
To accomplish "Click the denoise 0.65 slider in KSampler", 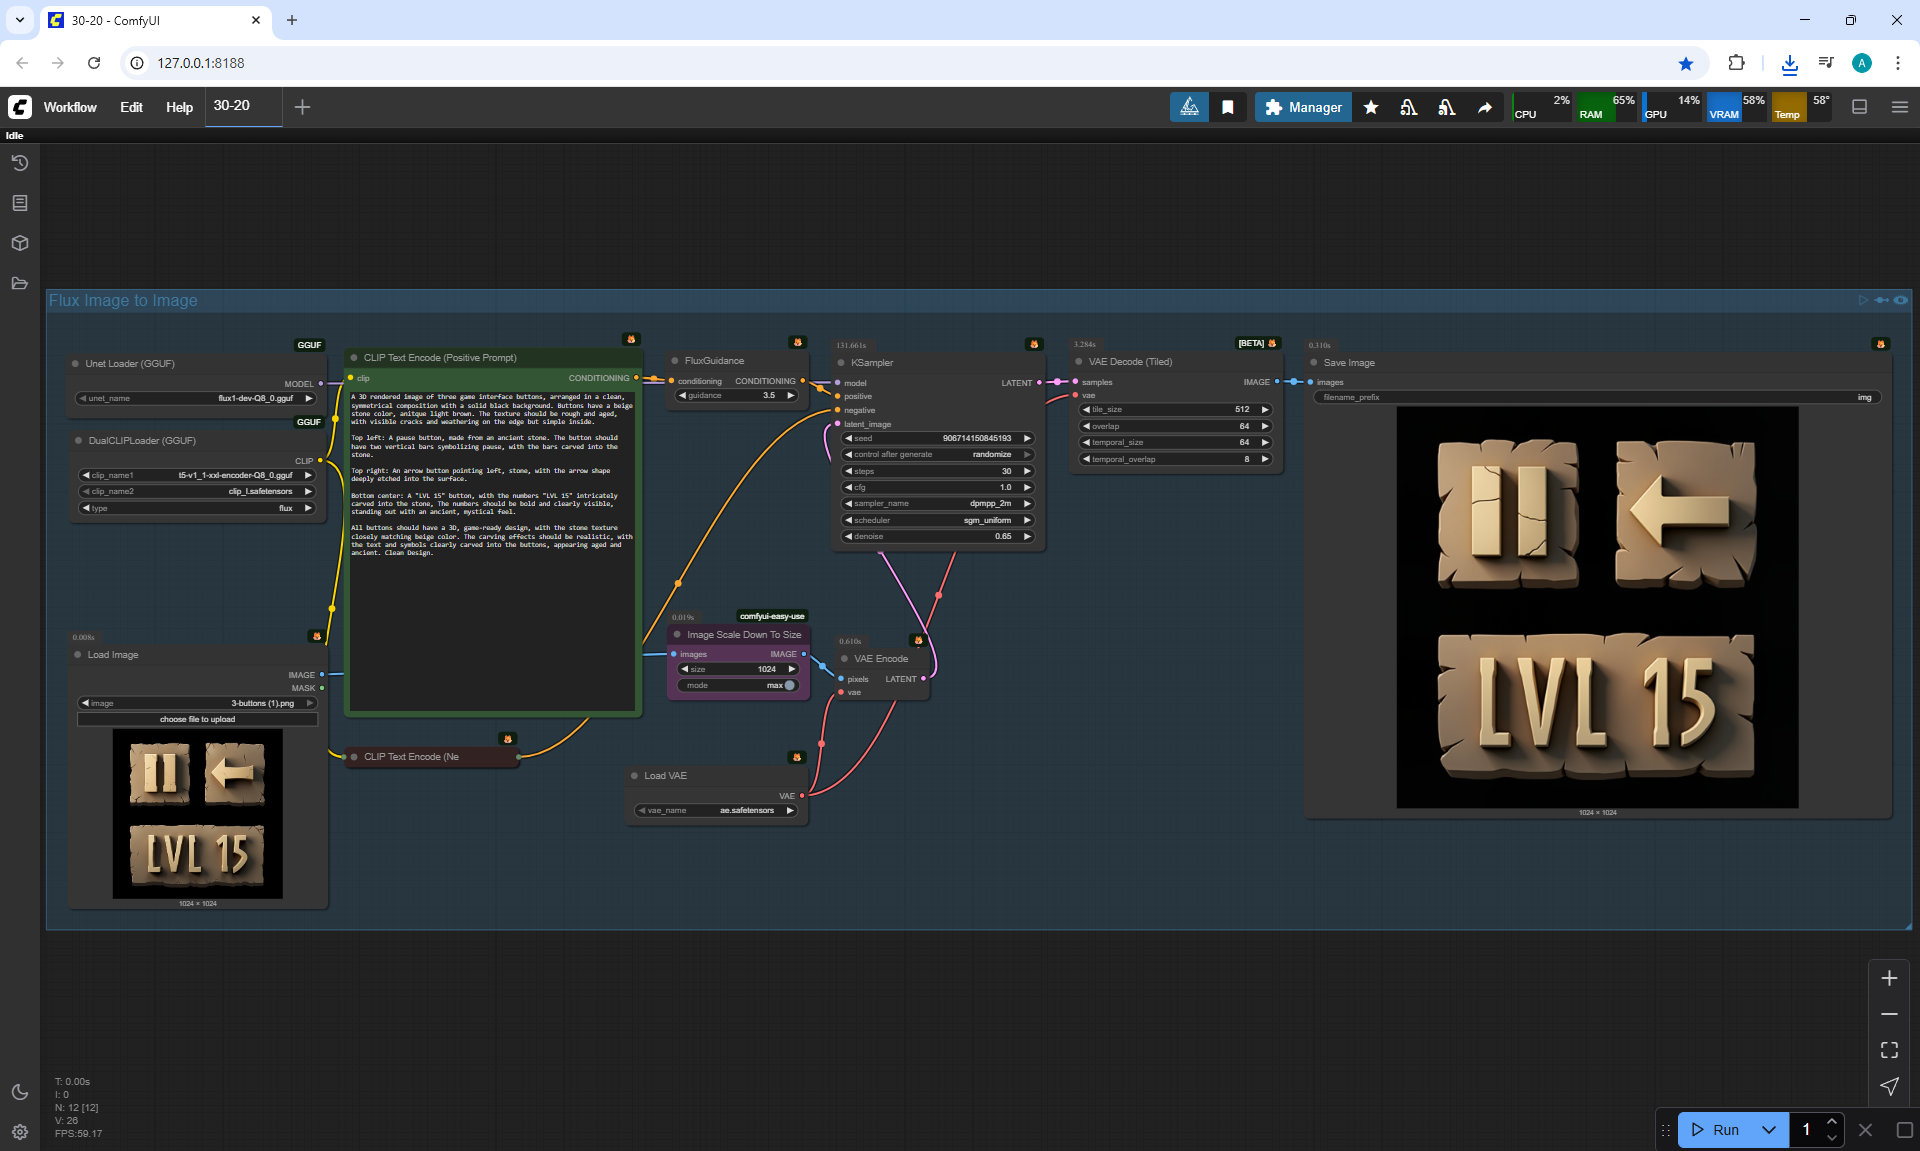I will (x=937, y=537).
